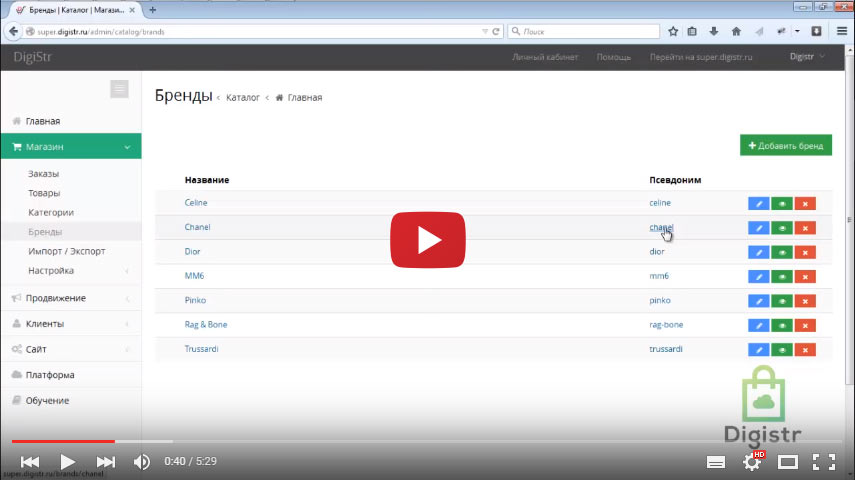Toggle visibility eye for Trussardi brand
Screen dimensions: 855x480
[782, 350]
